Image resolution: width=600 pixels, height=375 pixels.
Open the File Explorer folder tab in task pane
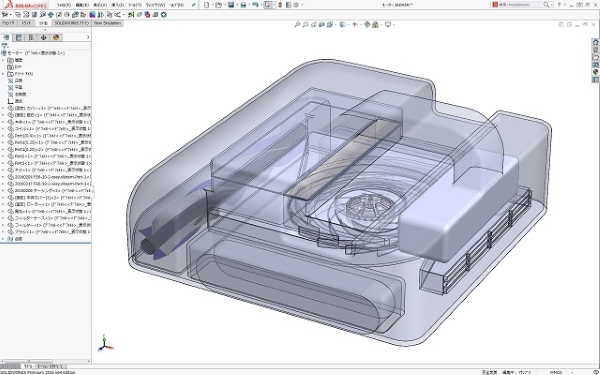point(595,57)
